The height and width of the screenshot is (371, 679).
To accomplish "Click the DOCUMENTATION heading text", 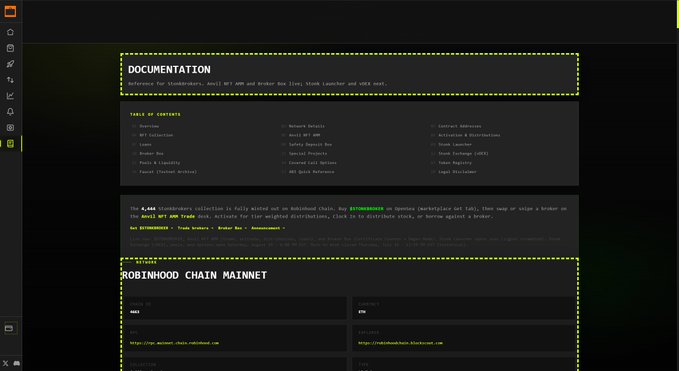I will pyautogui.click(x=169, y=70).
